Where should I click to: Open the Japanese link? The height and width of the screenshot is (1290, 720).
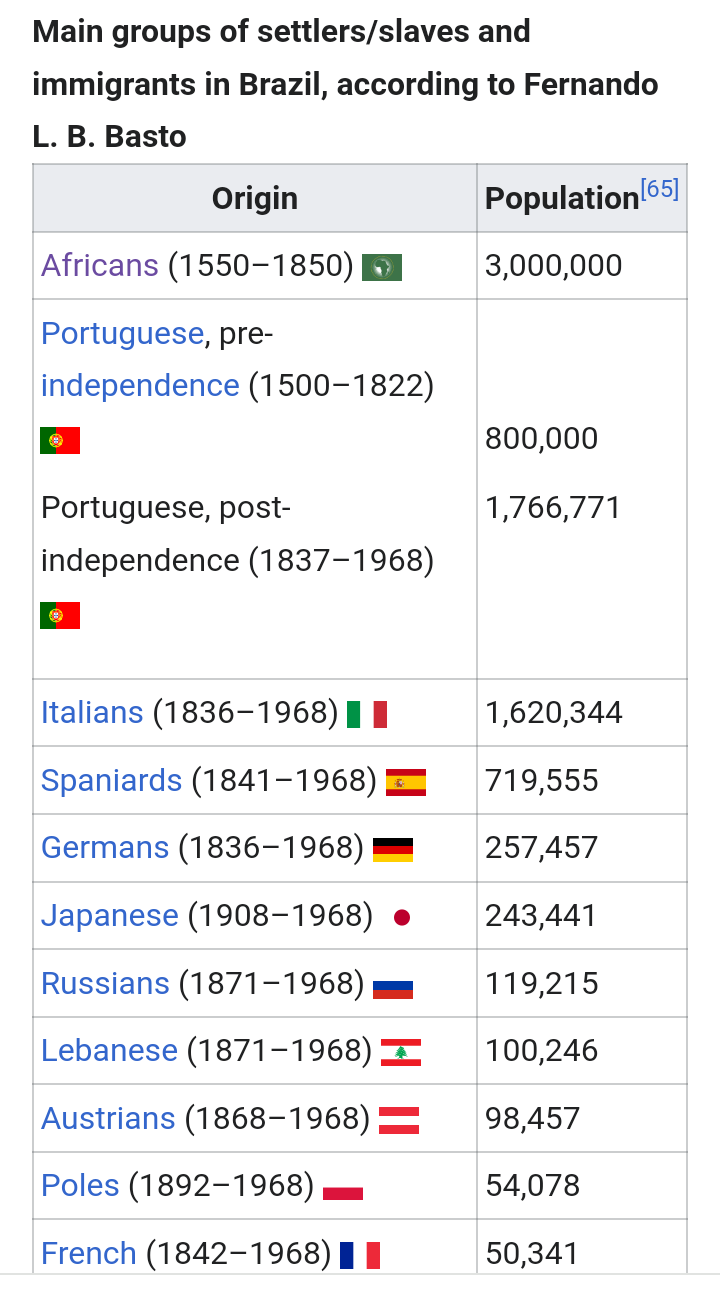(110, 915)
